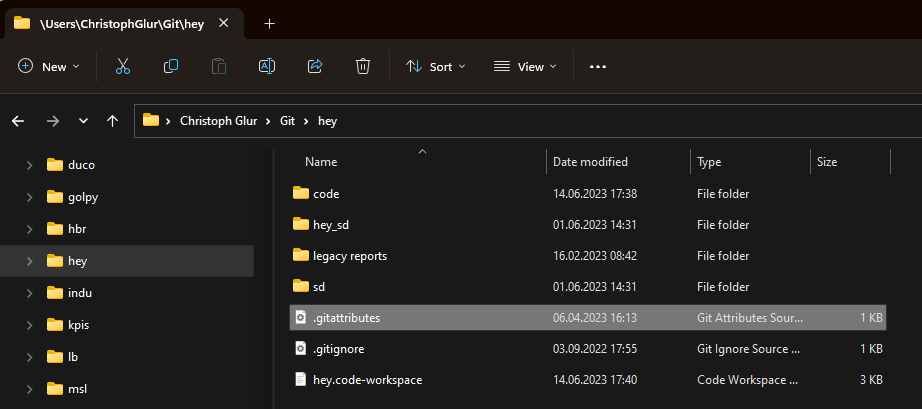This screenshot has height=409, width=922.
Task: Select the legacy reports folder icon
Action: point(300,255)
